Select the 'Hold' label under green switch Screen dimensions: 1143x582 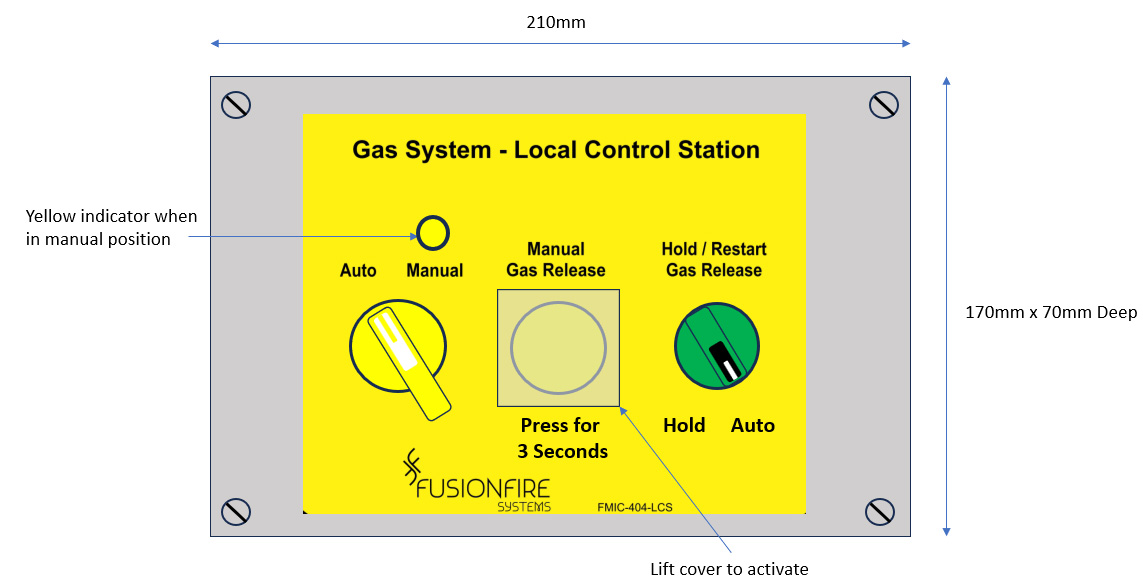684,425
